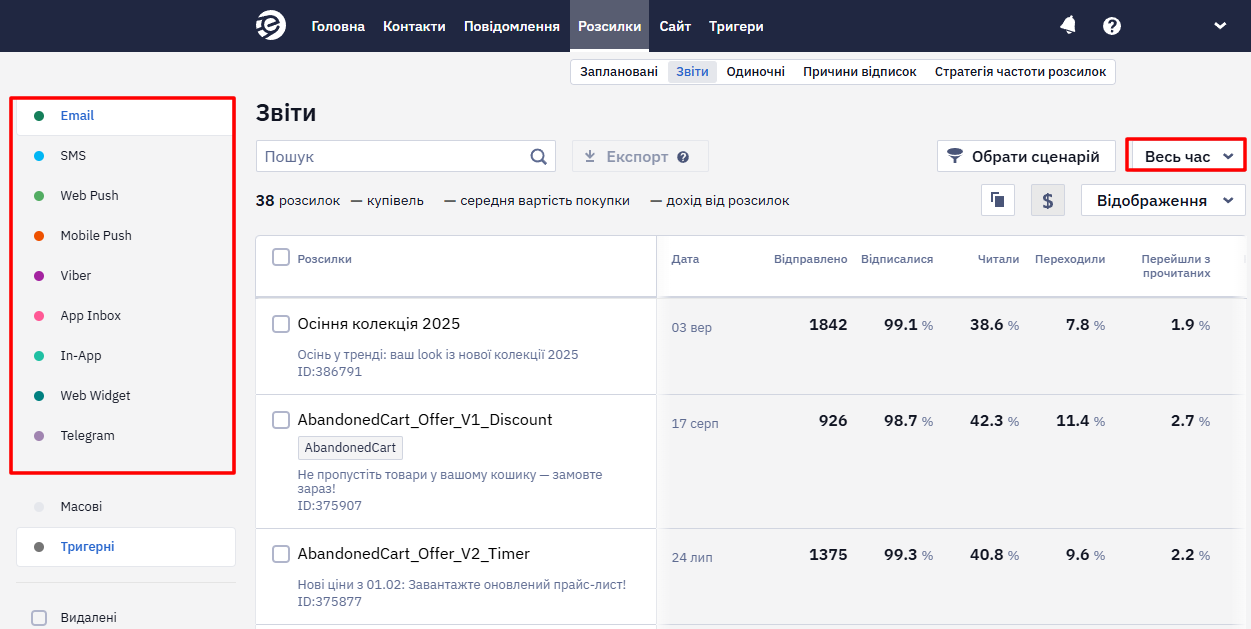This screenshot has width=1251, height=629.
Task: Go to the Контакти menu
Action: click(414, 26)
